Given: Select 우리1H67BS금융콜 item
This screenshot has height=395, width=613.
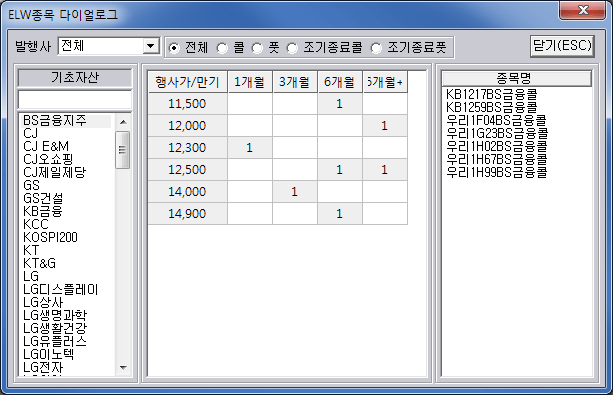Looking at the screenshot, I should pos(497,159).
